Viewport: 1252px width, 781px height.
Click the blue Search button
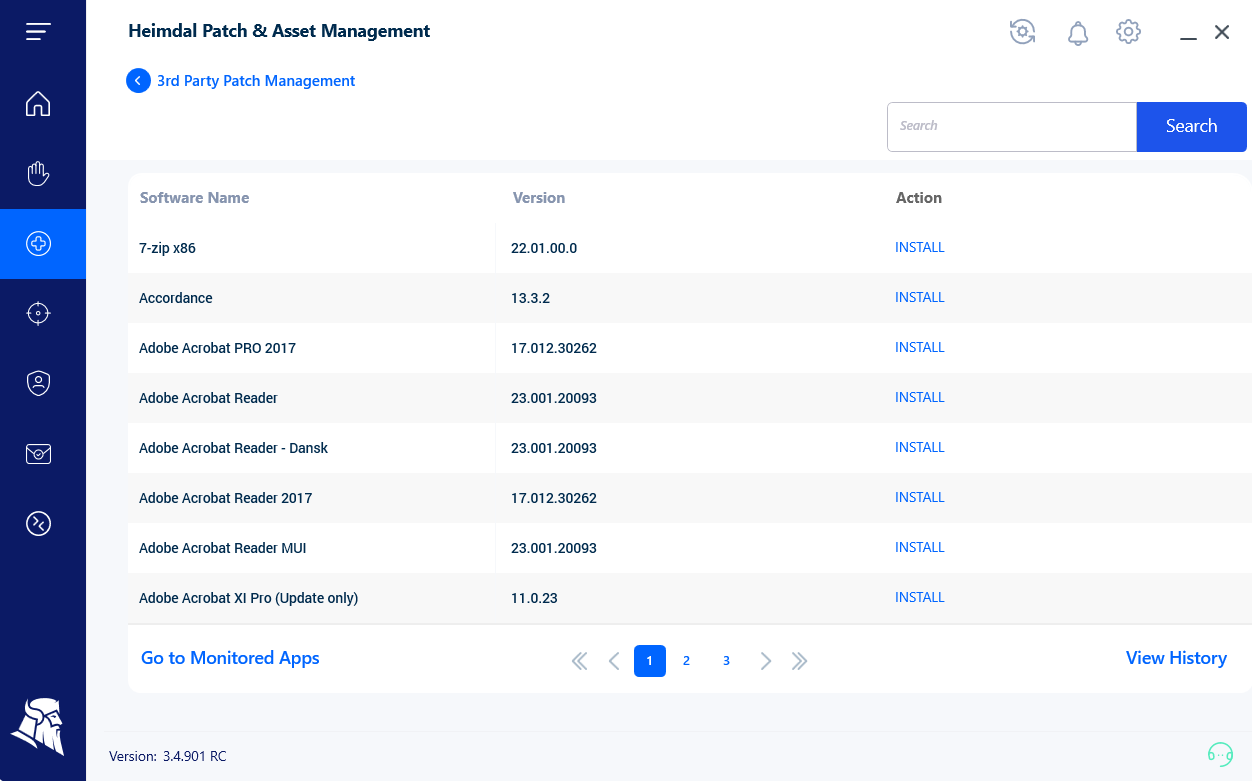point(1191,127)
